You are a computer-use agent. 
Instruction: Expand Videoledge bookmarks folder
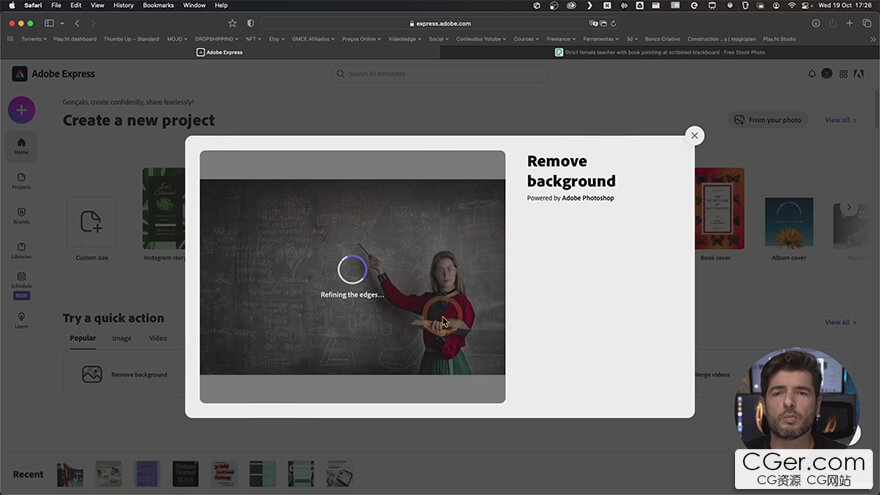click(405, 39)
